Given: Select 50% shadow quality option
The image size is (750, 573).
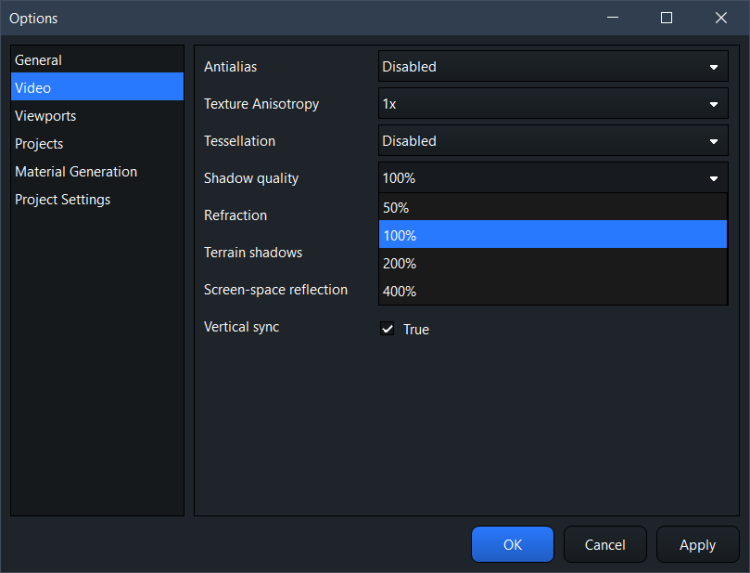Looking at the screenshot, I should 552,208.
